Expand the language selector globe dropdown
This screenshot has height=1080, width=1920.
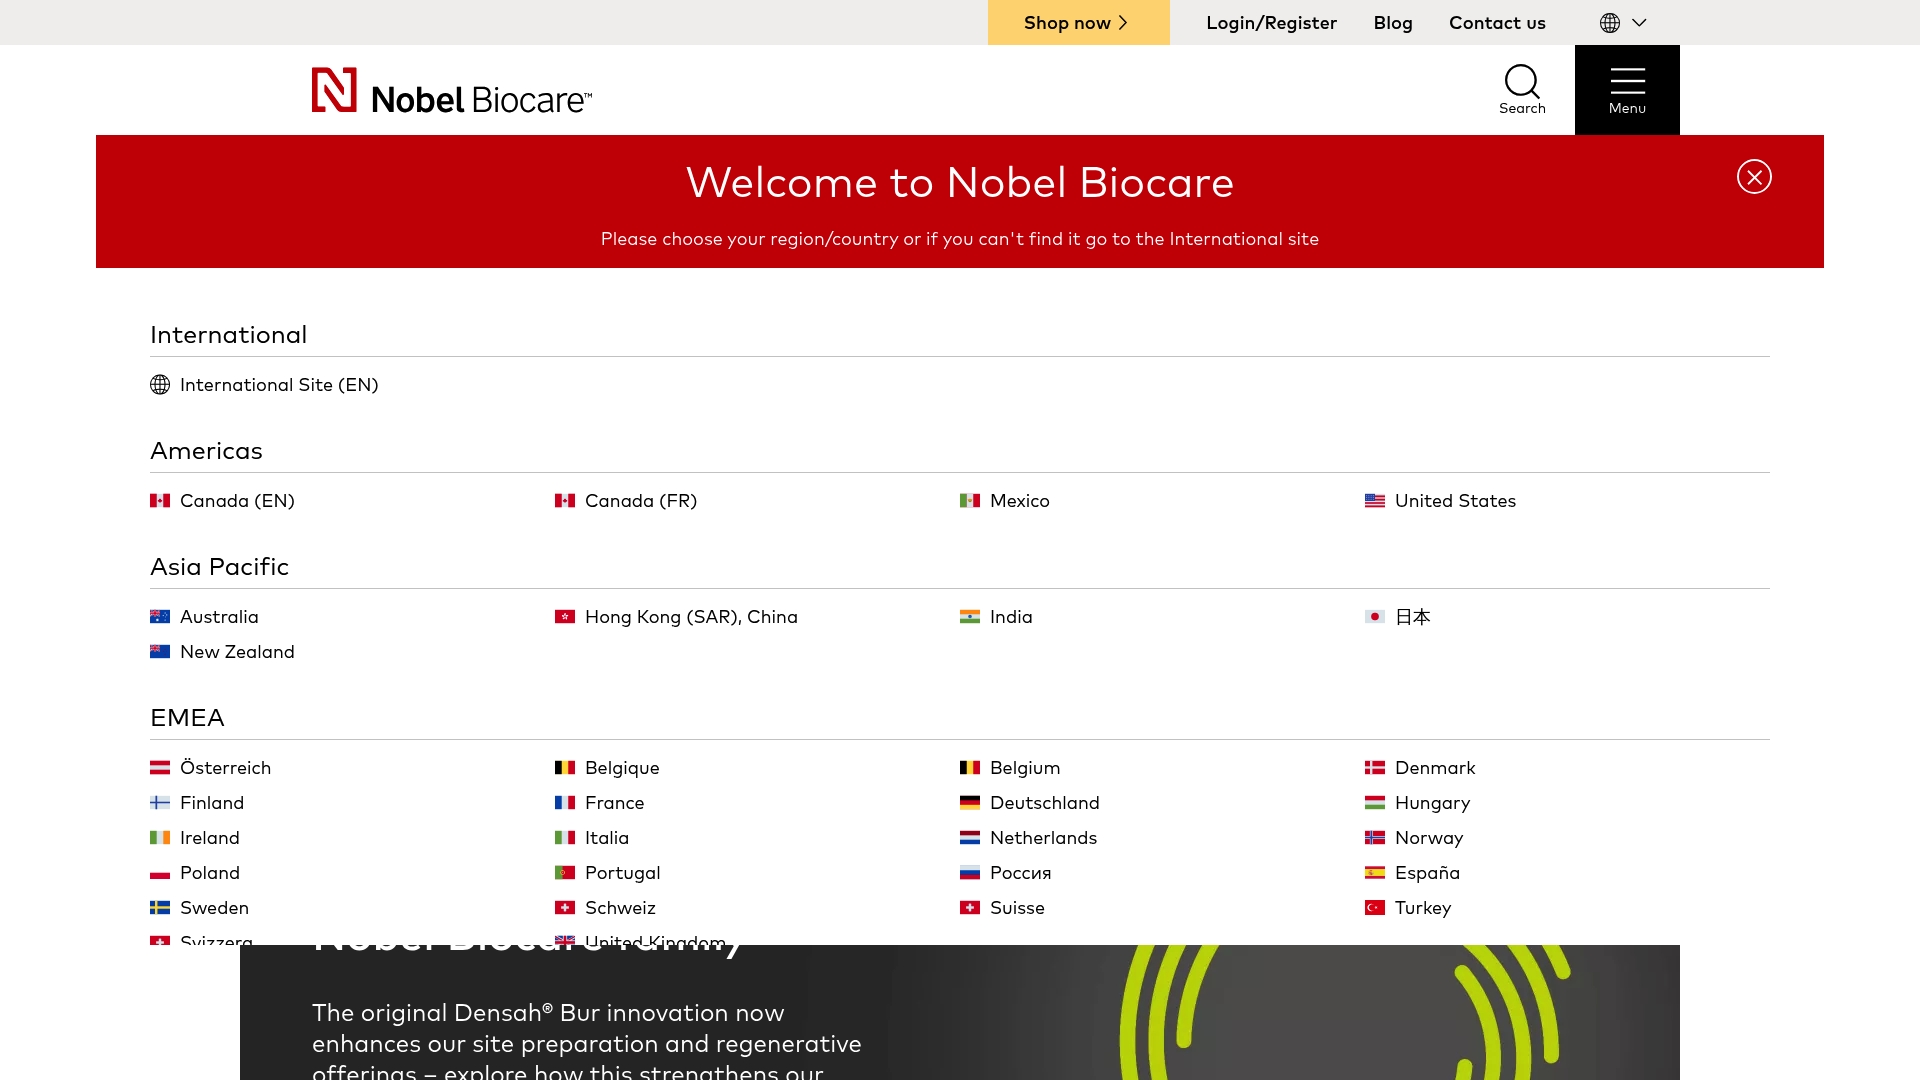(x=1608, y=22)
